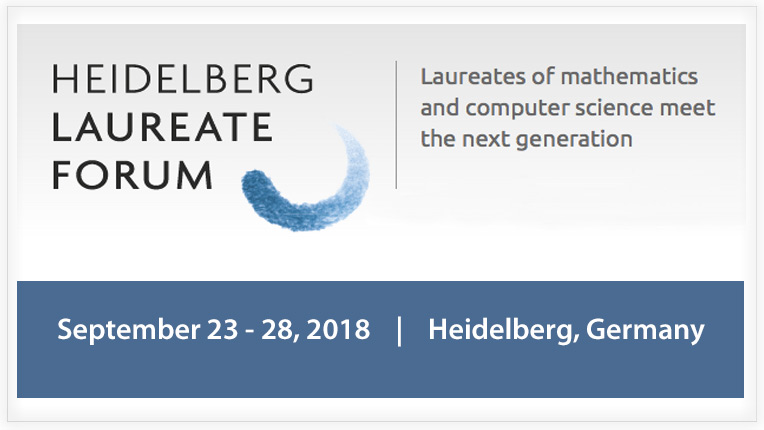Click the word 'generation' in tagline
Viewport: 764px width, 430px height.
coord(574,141)
